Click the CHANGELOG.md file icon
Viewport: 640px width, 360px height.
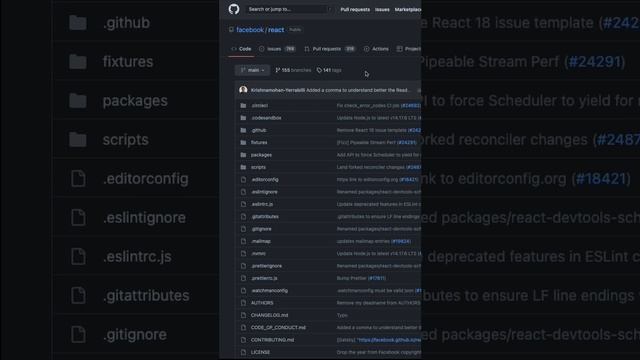(243, 316)
